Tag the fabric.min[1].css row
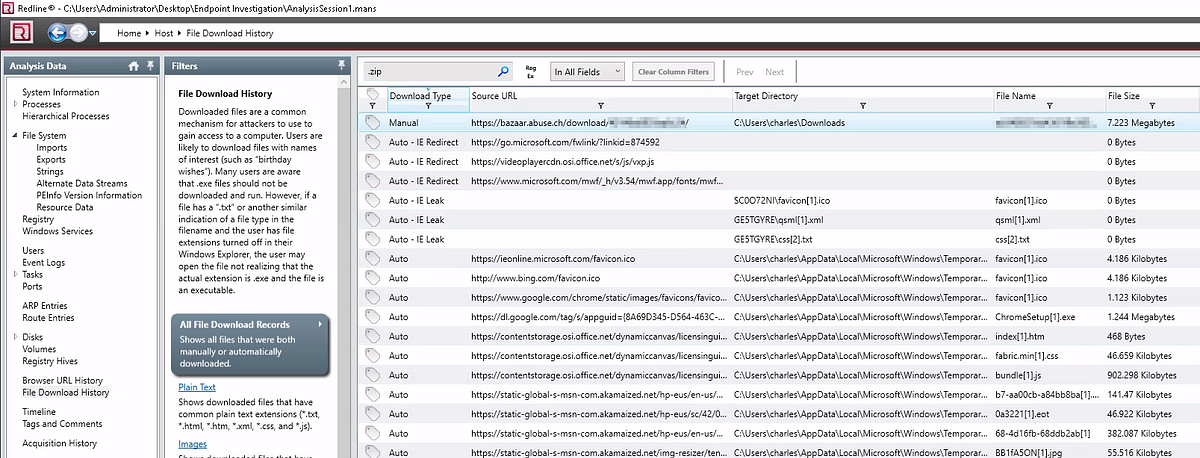Screen dimensions: 1200x458 (x=372, y=355)
